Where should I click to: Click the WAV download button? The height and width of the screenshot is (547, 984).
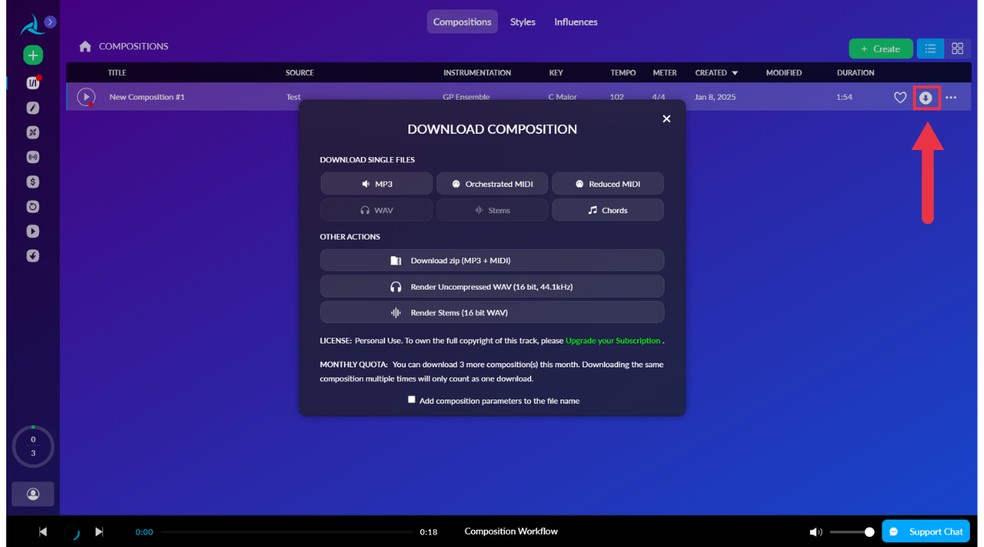(376, 210)
